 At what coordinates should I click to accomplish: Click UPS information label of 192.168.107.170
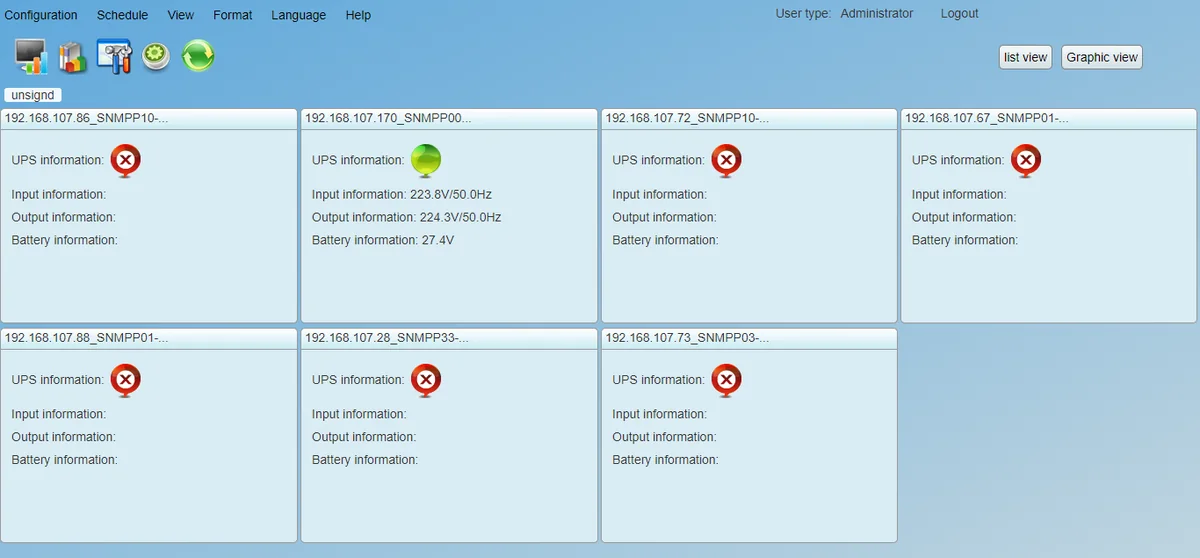(358, 160)
